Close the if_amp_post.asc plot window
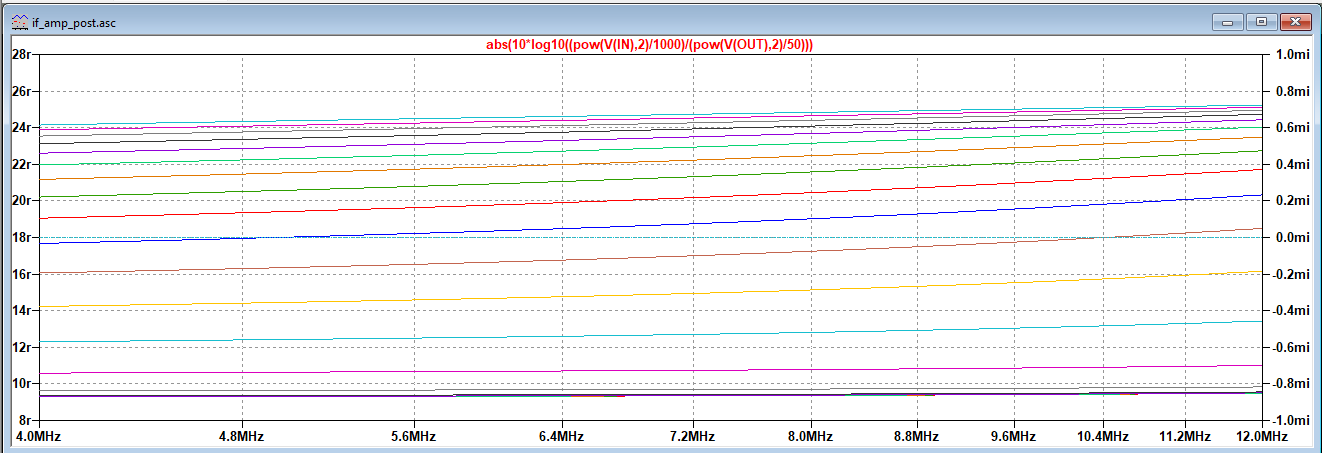Viewport: 1322px width, 453px height. [1295, 21]
